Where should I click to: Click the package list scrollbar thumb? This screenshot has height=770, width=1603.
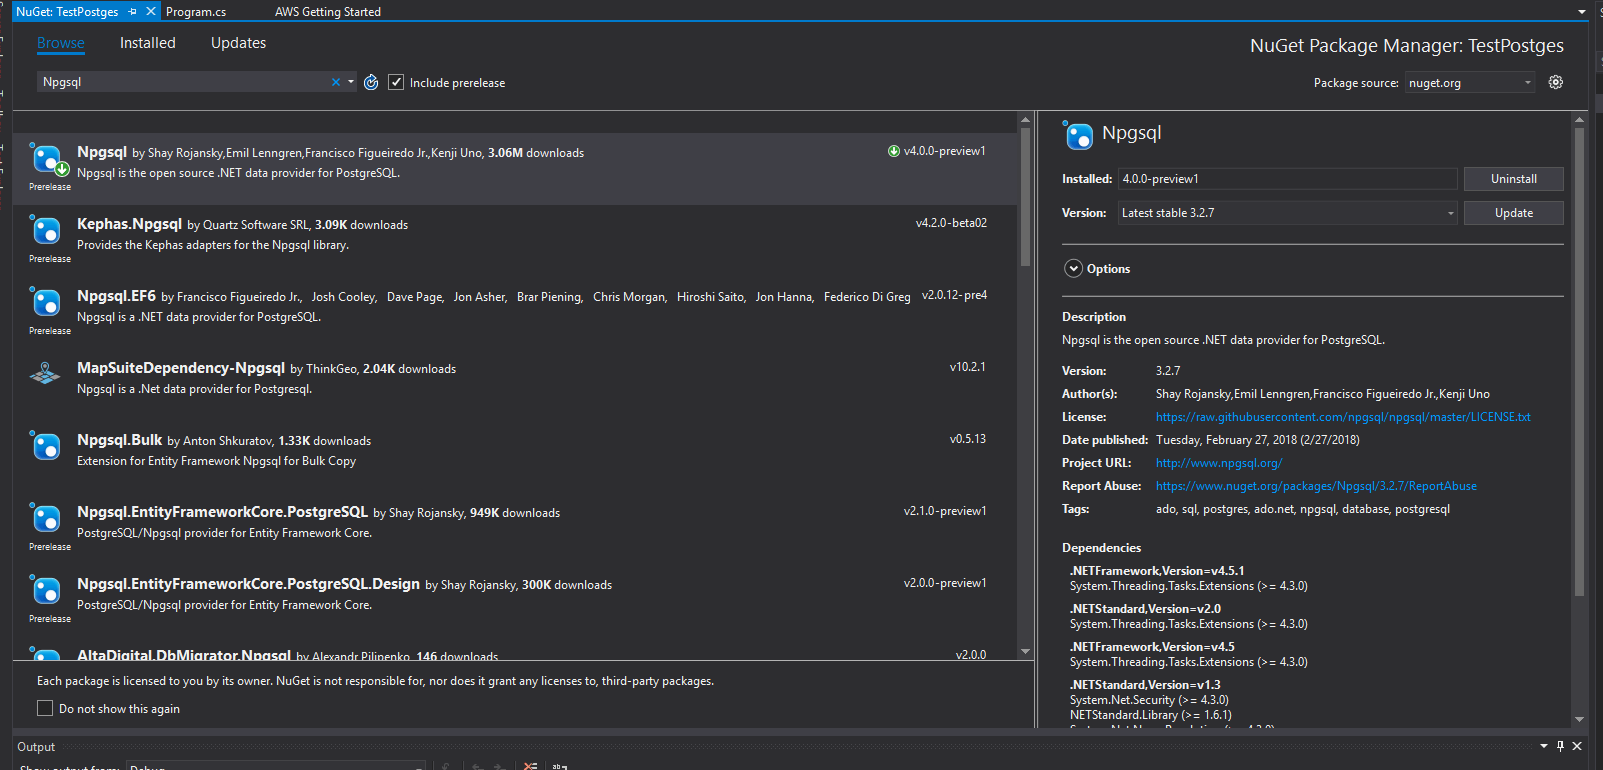pos(1025,197)
